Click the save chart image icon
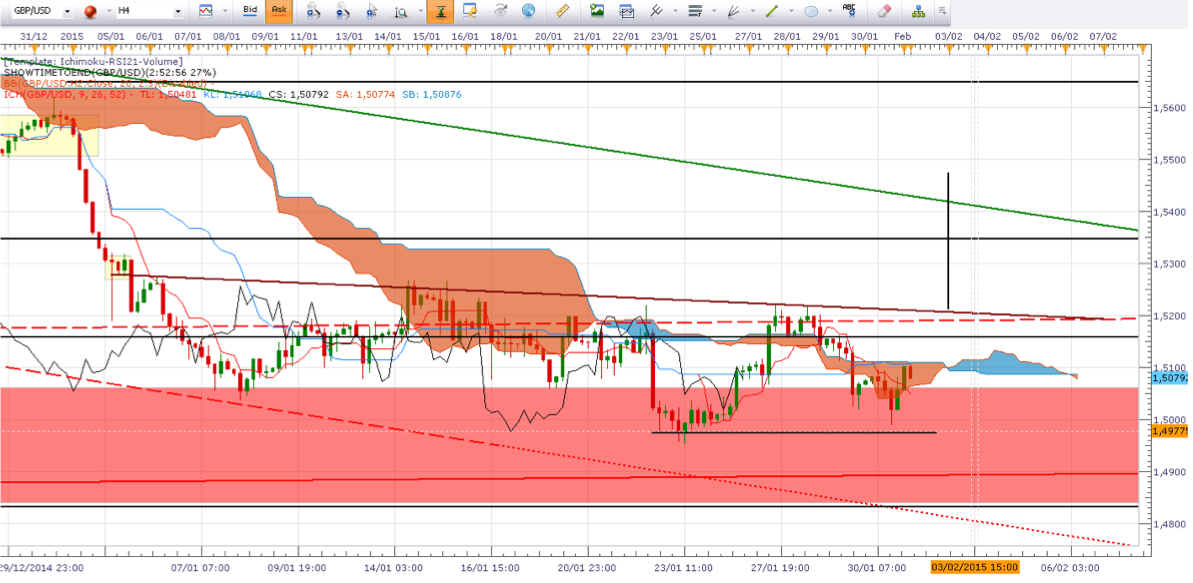The image size is (1193, 583). [x=597, y=11]
